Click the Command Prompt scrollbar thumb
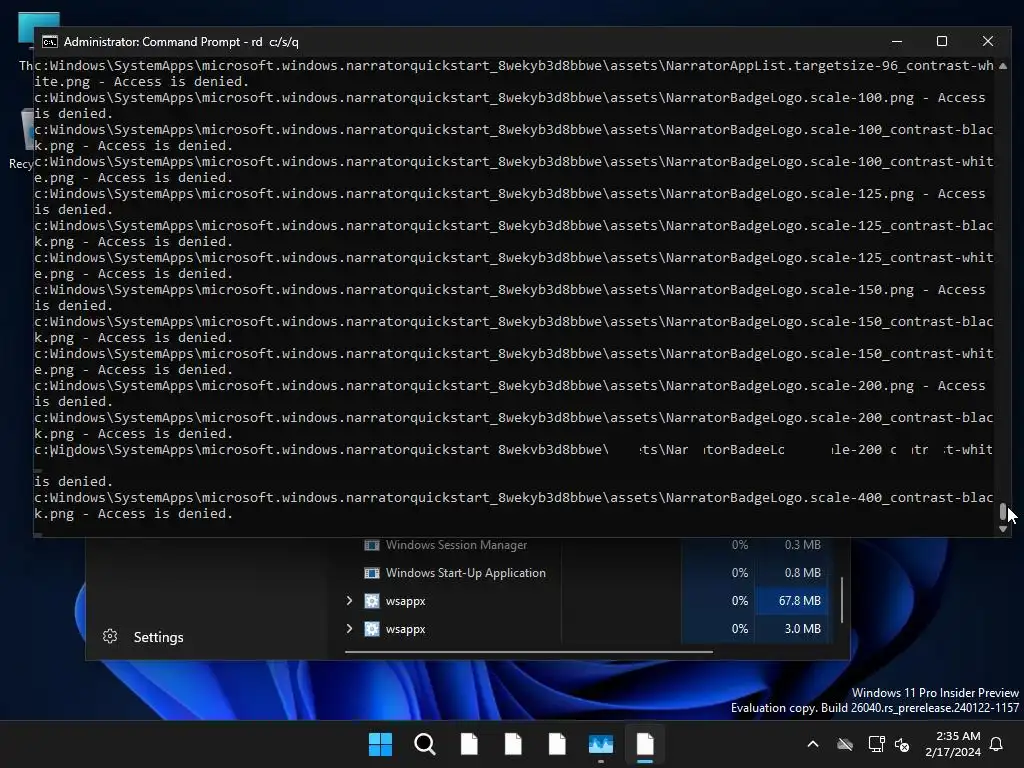Image resolution: width=1024 pixels, height=768 pixels. [x=1003, y=512]
